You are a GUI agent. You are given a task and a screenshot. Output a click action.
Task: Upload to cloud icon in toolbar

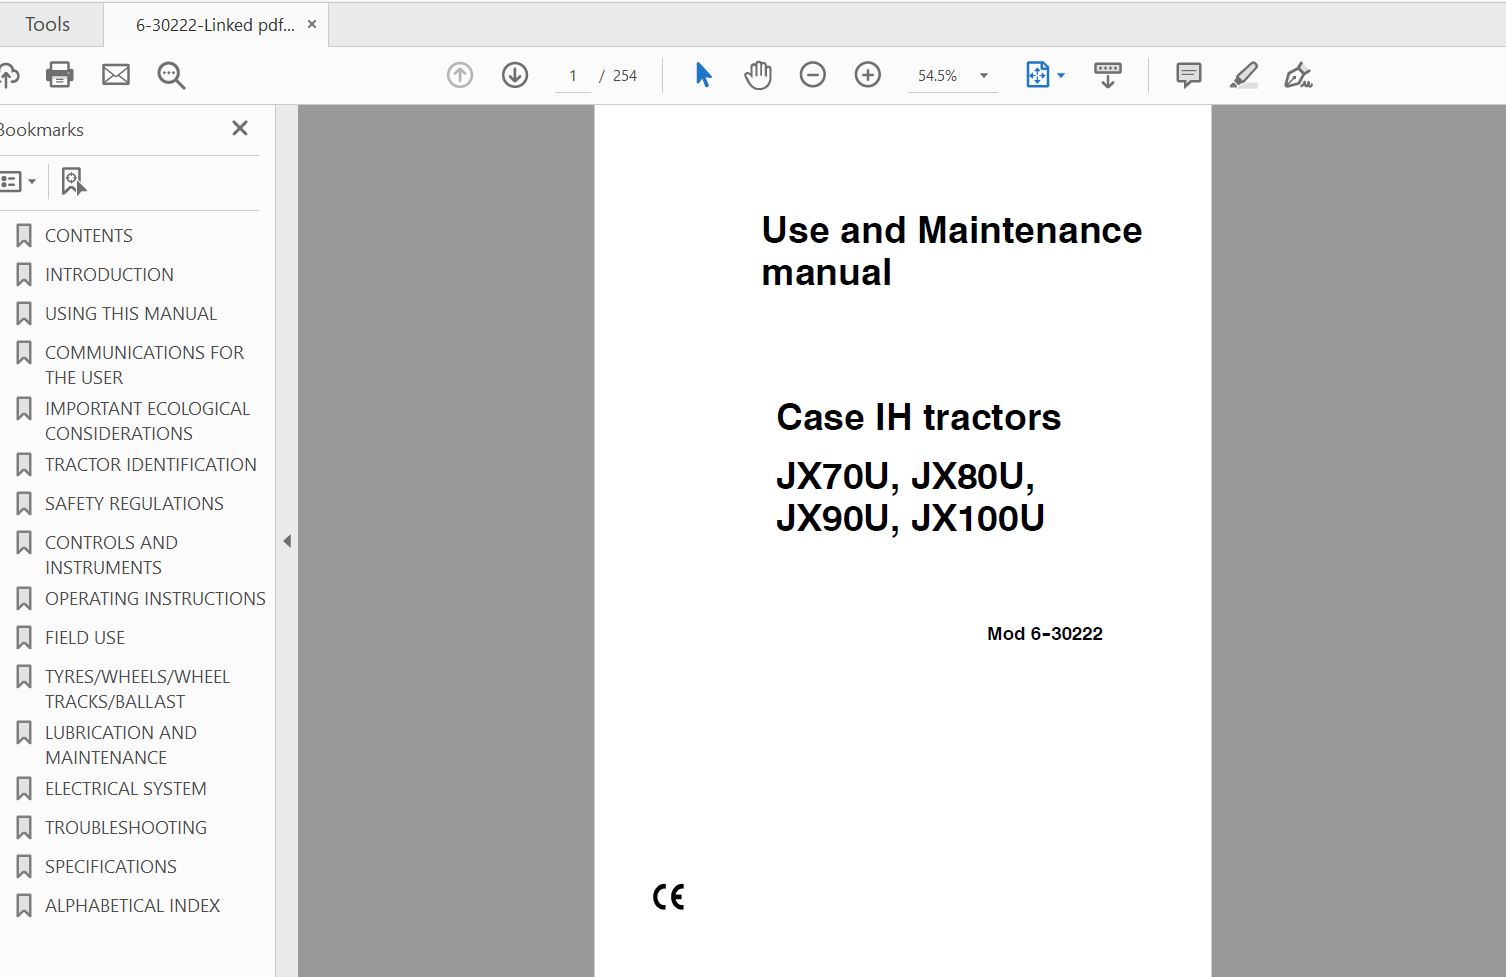tap(8, 75)
